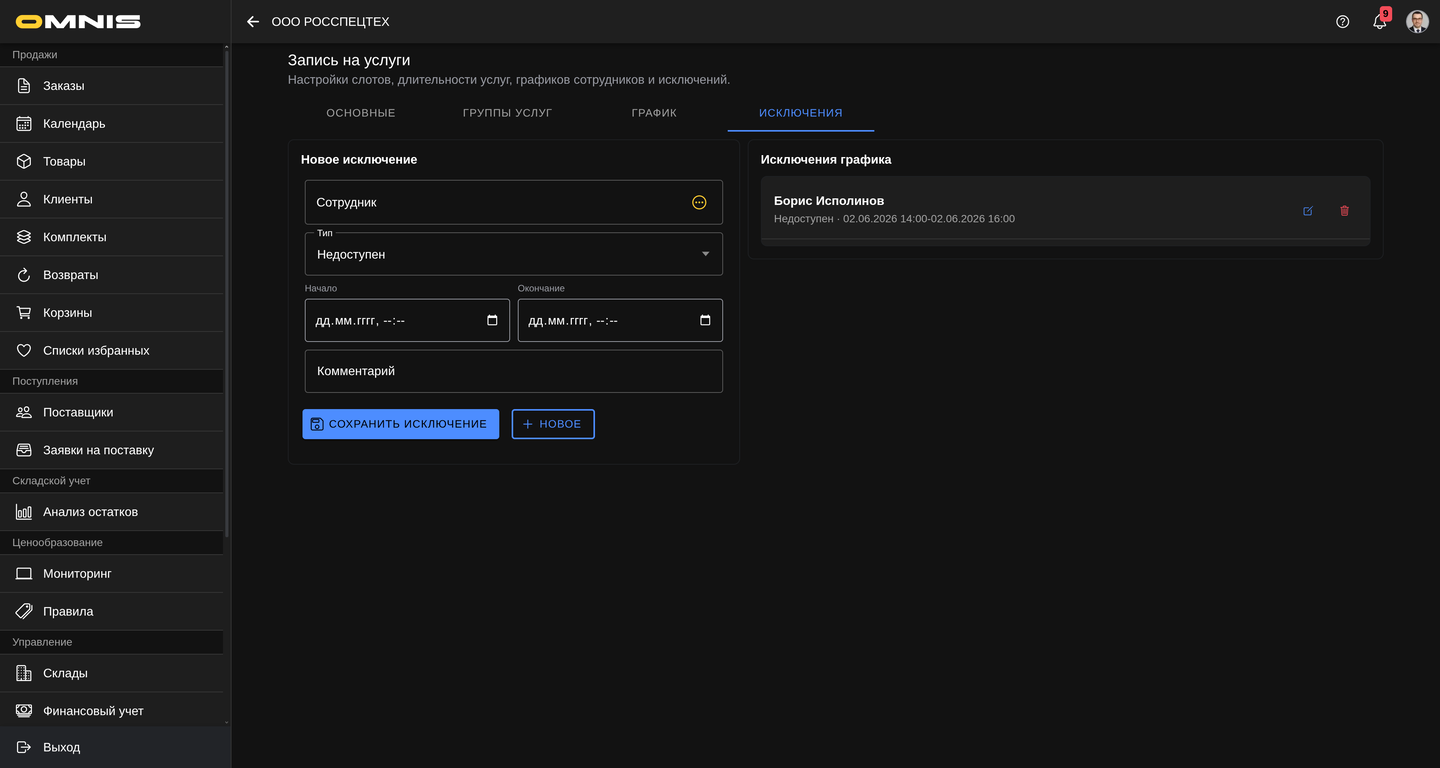
Task: Click the + Новое button
Action: [553, 424]
